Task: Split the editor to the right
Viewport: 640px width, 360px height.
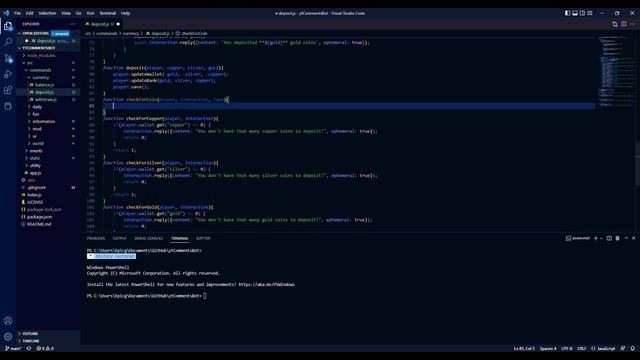Action: 624,24
